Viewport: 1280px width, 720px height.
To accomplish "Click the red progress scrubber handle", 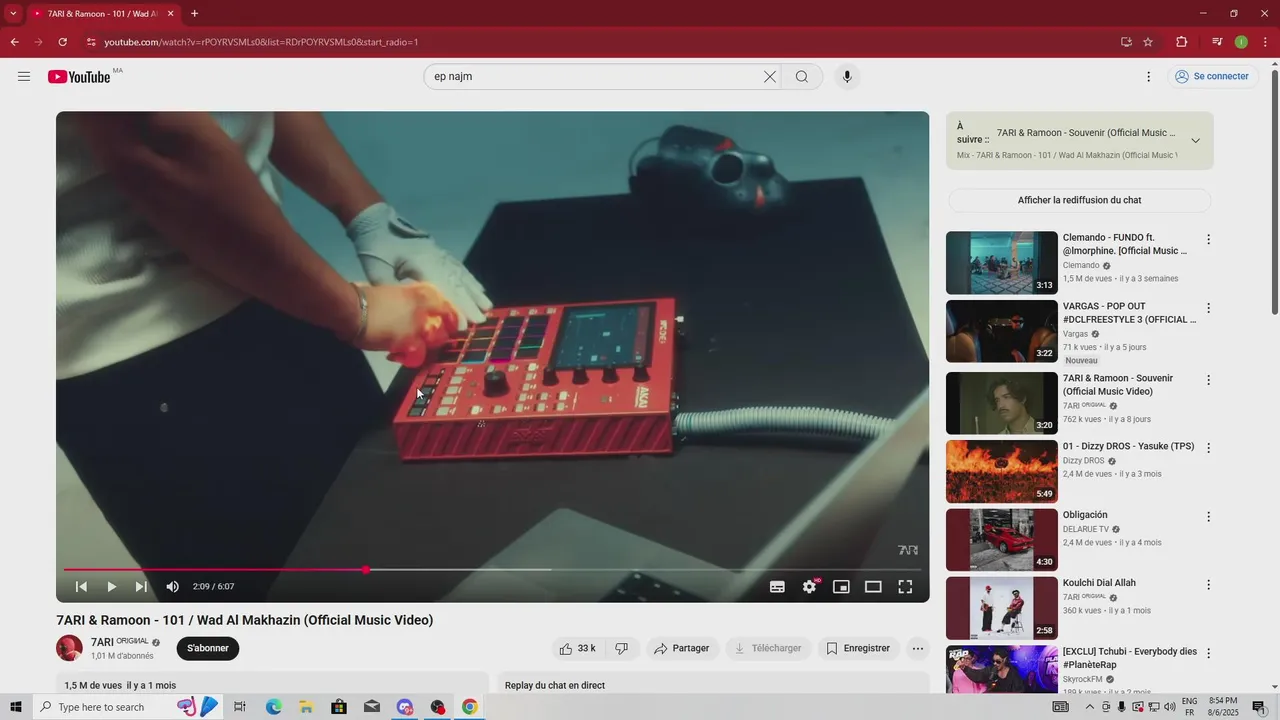I will [x=366, y=570].
